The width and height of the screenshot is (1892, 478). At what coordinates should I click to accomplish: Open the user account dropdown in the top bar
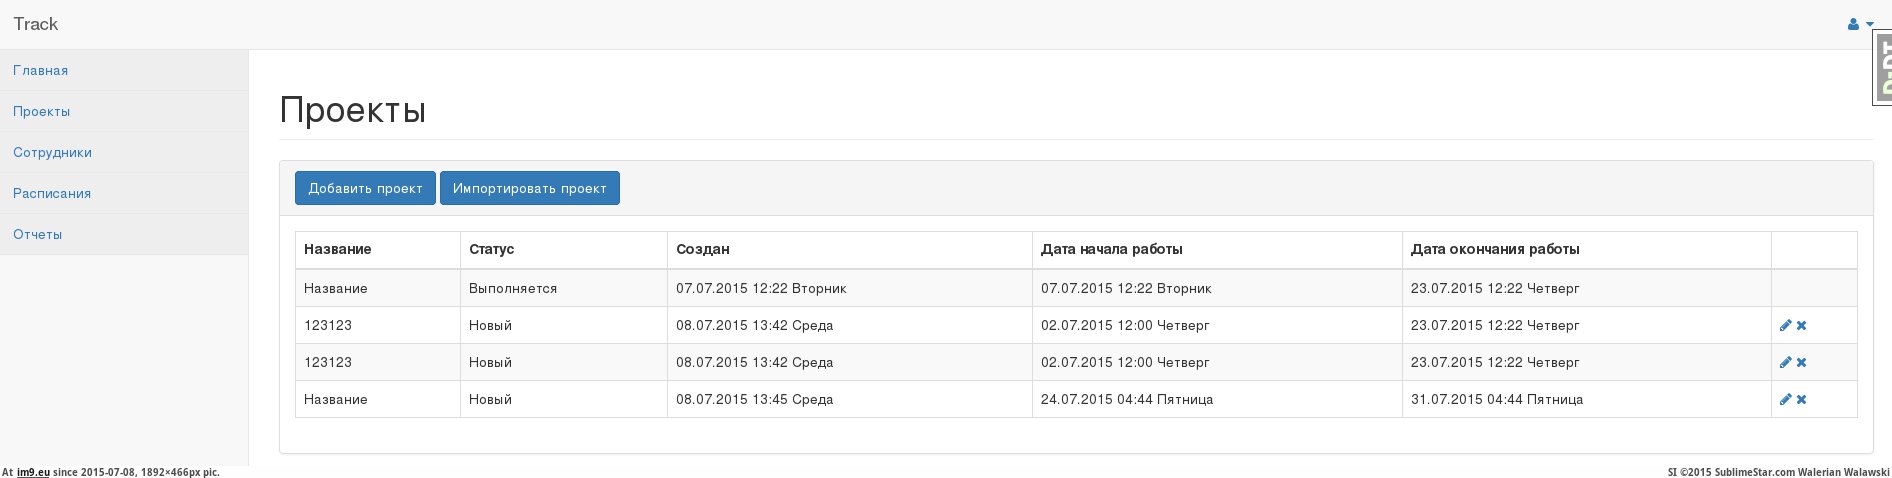(1859, 24)
